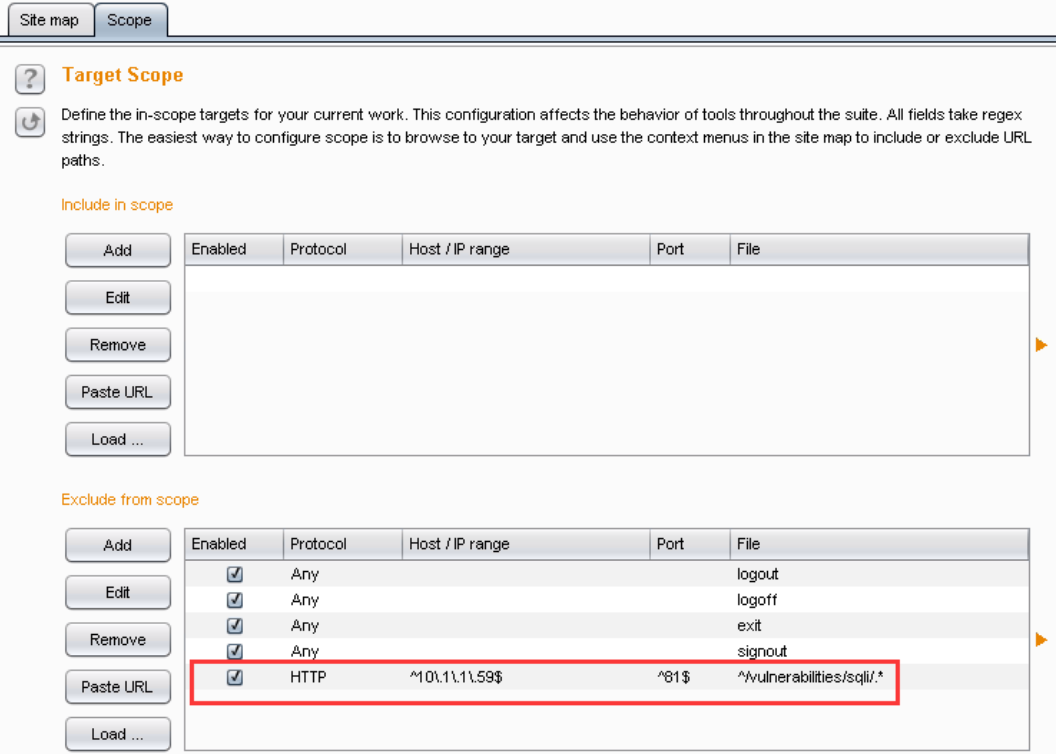Click the restore defaults arrow icon

[30, 123]
